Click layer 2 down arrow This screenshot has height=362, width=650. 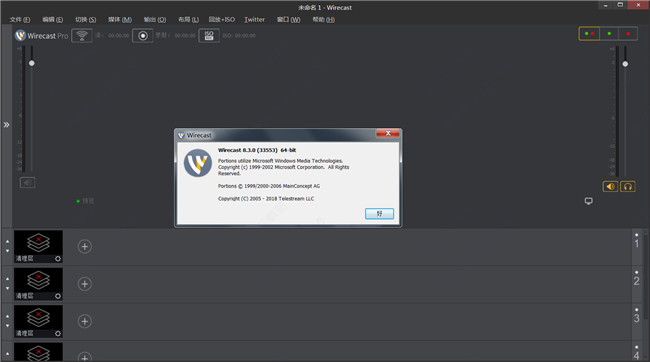tap(7, 288)
